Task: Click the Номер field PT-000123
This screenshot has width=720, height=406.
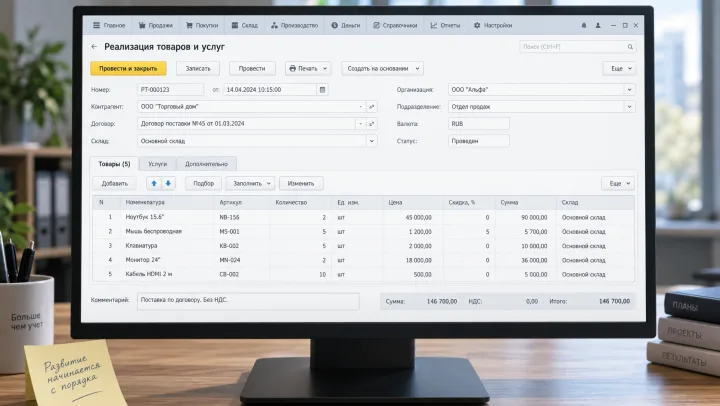Action: [x=170, y=90]
